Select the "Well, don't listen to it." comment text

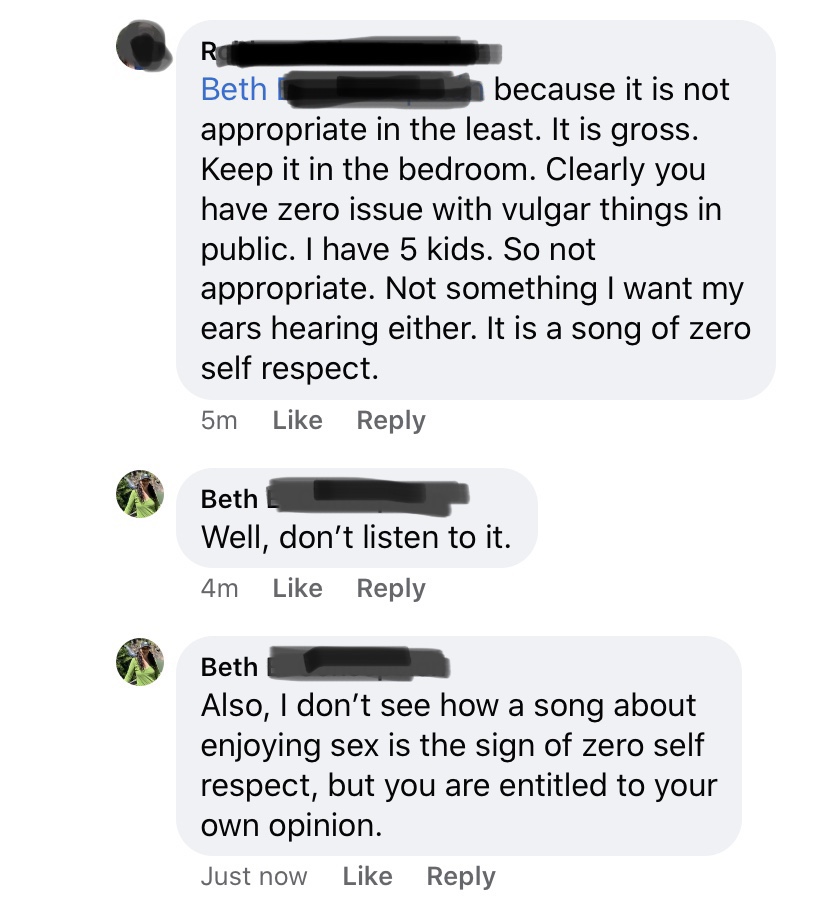point(356,538)
